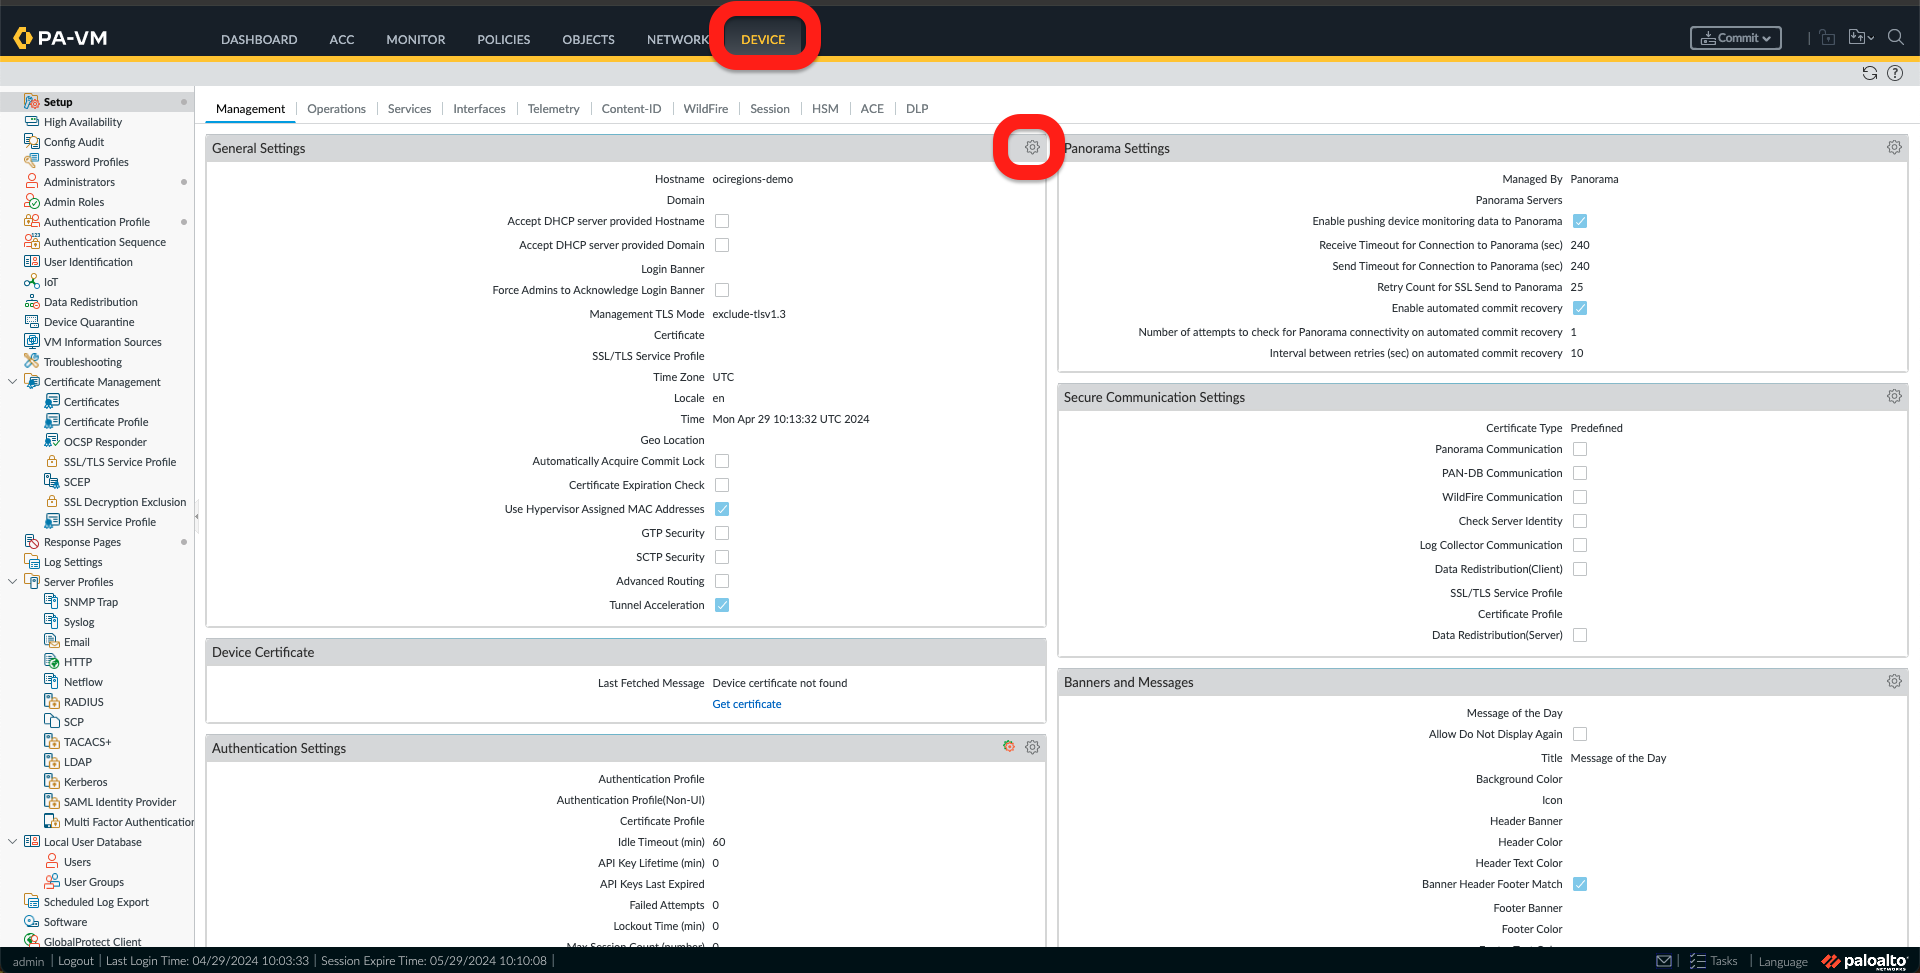Image resolution: width=1920 pixels, height=973 pixels.
Task: Click Logout in the status bar
Action: tap(75, 960)
